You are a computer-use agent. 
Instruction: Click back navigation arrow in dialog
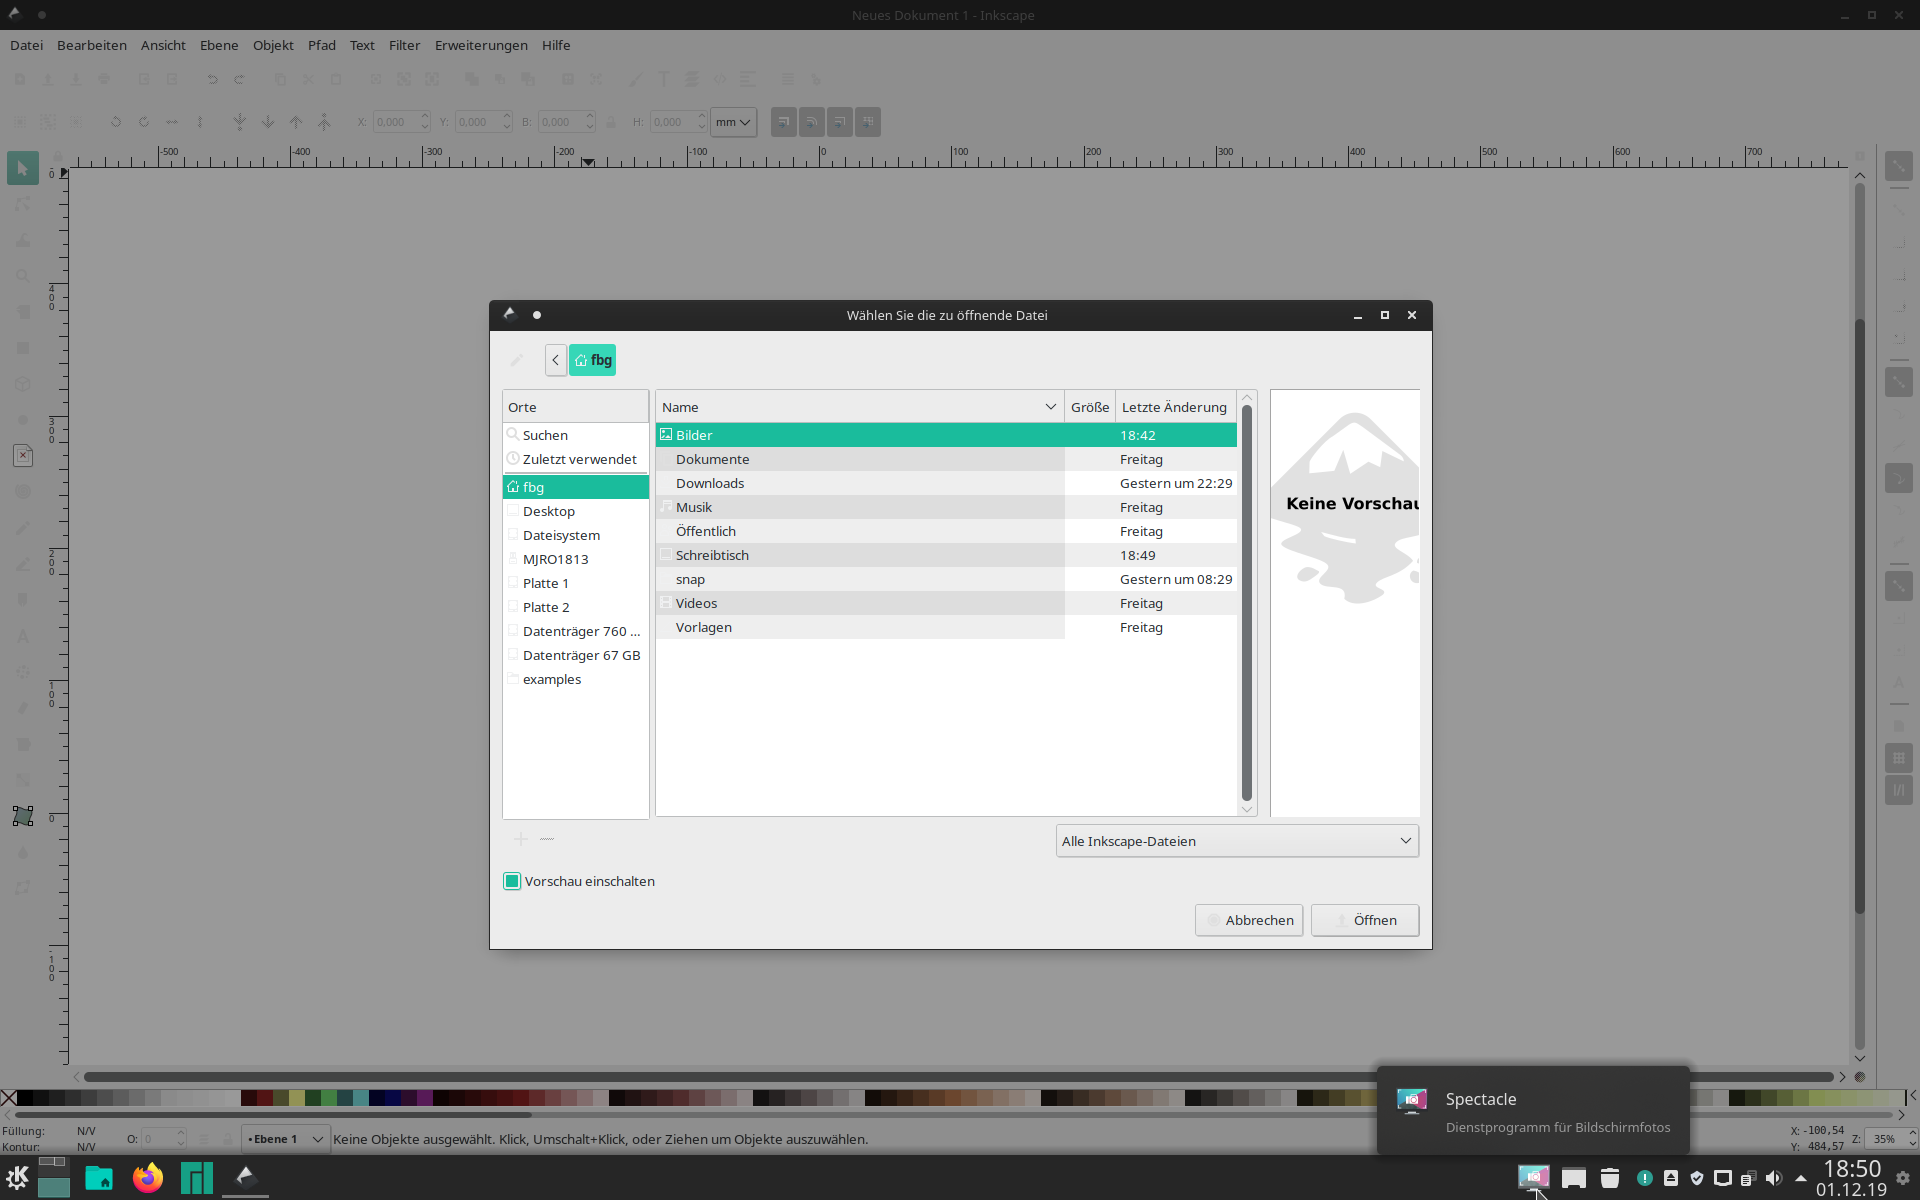coord(554,359)
